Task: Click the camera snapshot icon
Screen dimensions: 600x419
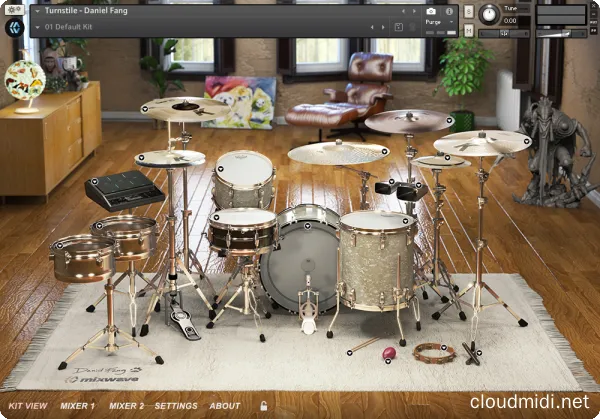Action: tap(431, 11)
